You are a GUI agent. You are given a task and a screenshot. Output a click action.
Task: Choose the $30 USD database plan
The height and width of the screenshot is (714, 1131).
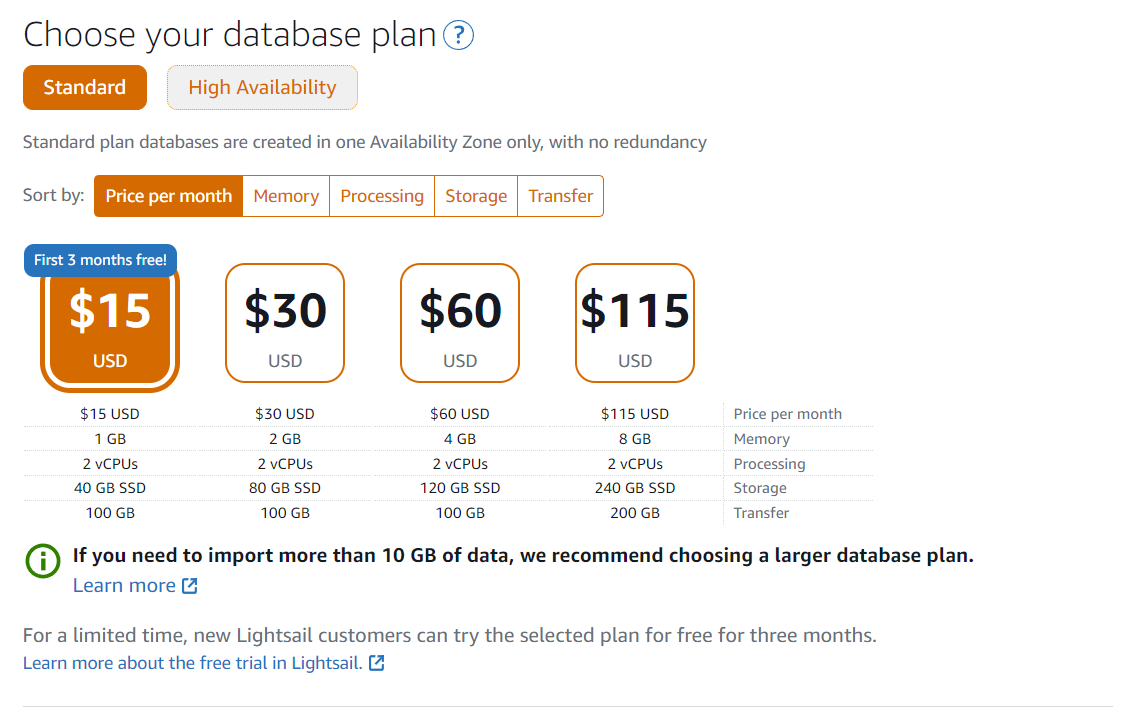(x=285, y=323)
